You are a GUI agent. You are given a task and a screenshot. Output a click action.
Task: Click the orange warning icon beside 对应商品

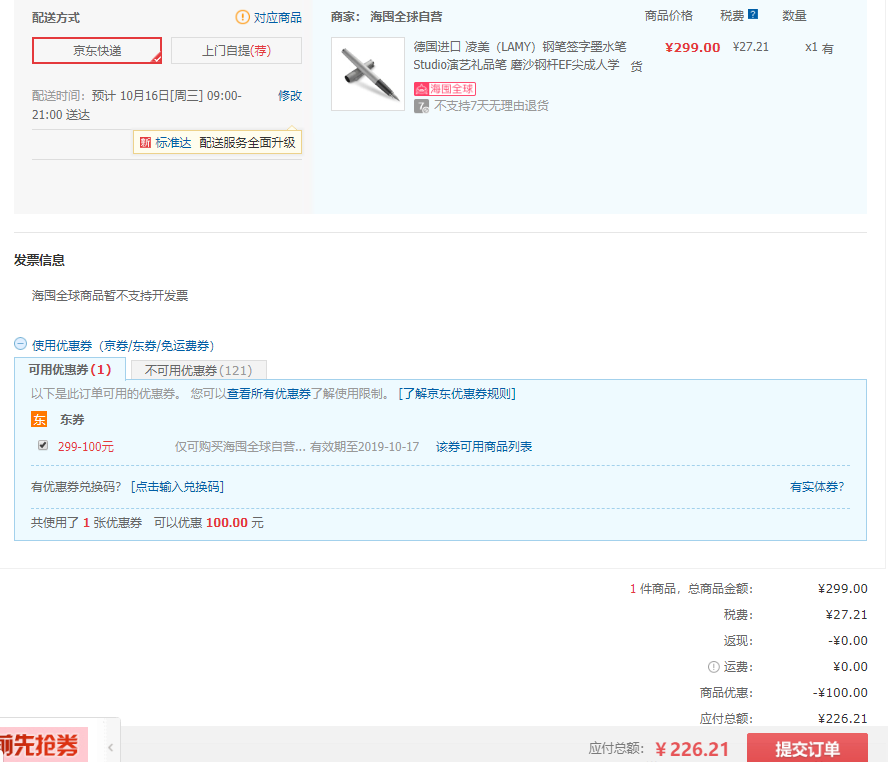[242, 18]
